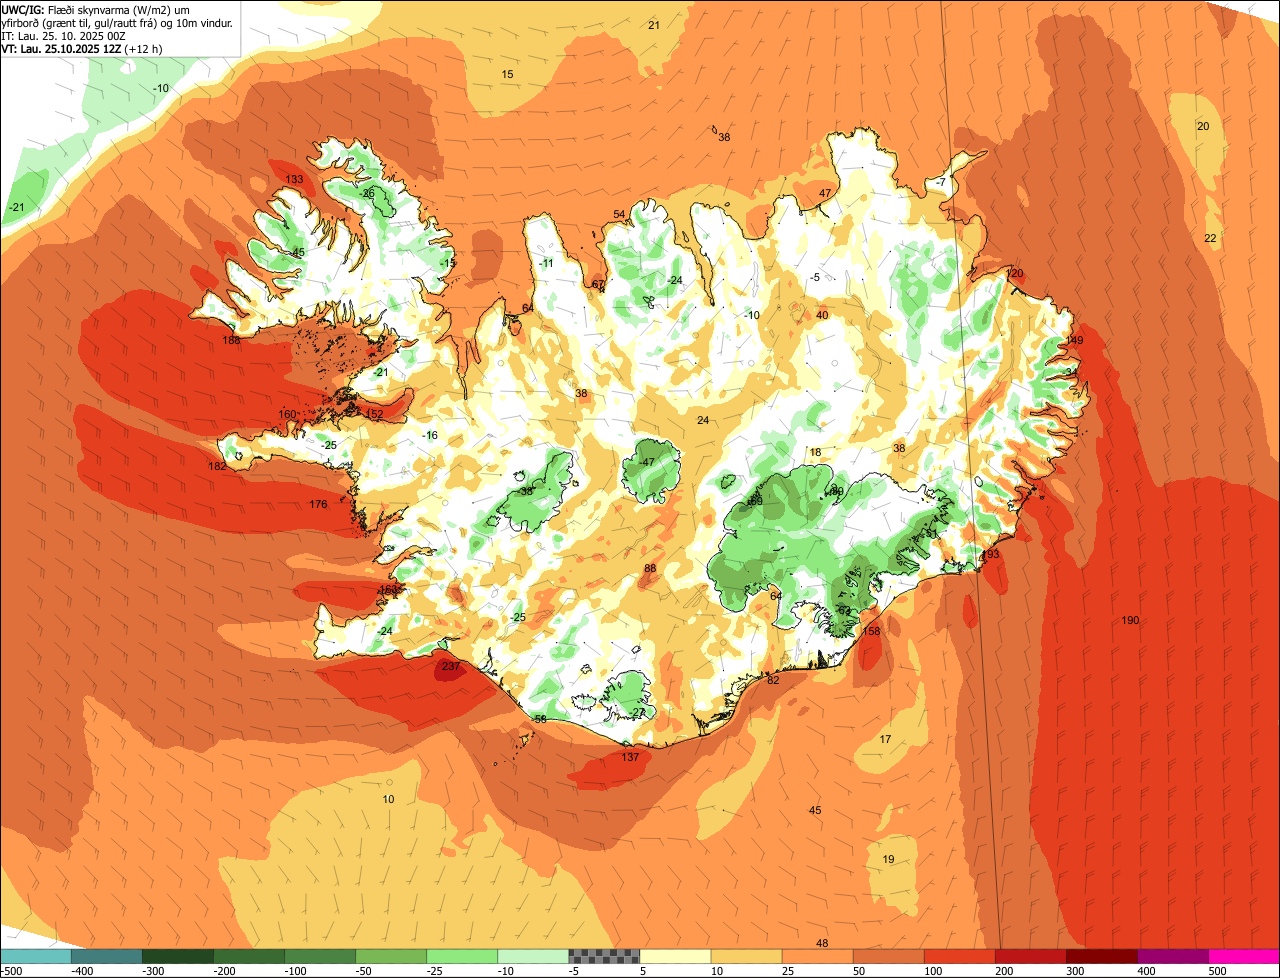Select the 5 to 10 pale yellow swatch
Viewport: 1280px width, 978px height.
click(675, 956)
